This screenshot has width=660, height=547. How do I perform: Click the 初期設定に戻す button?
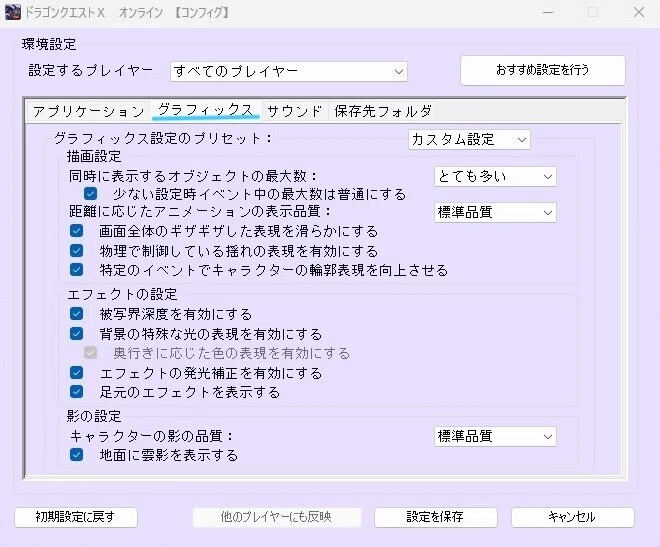point(76,517)
